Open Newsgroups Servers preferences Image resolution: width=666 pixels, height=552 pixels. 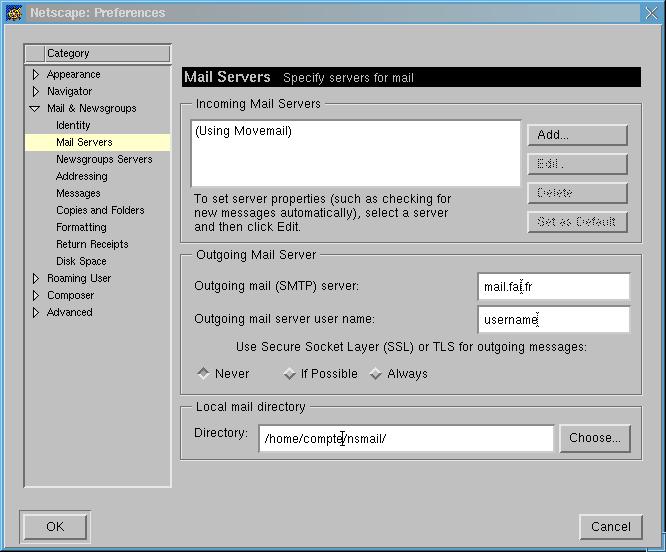[x=104, y=159]
